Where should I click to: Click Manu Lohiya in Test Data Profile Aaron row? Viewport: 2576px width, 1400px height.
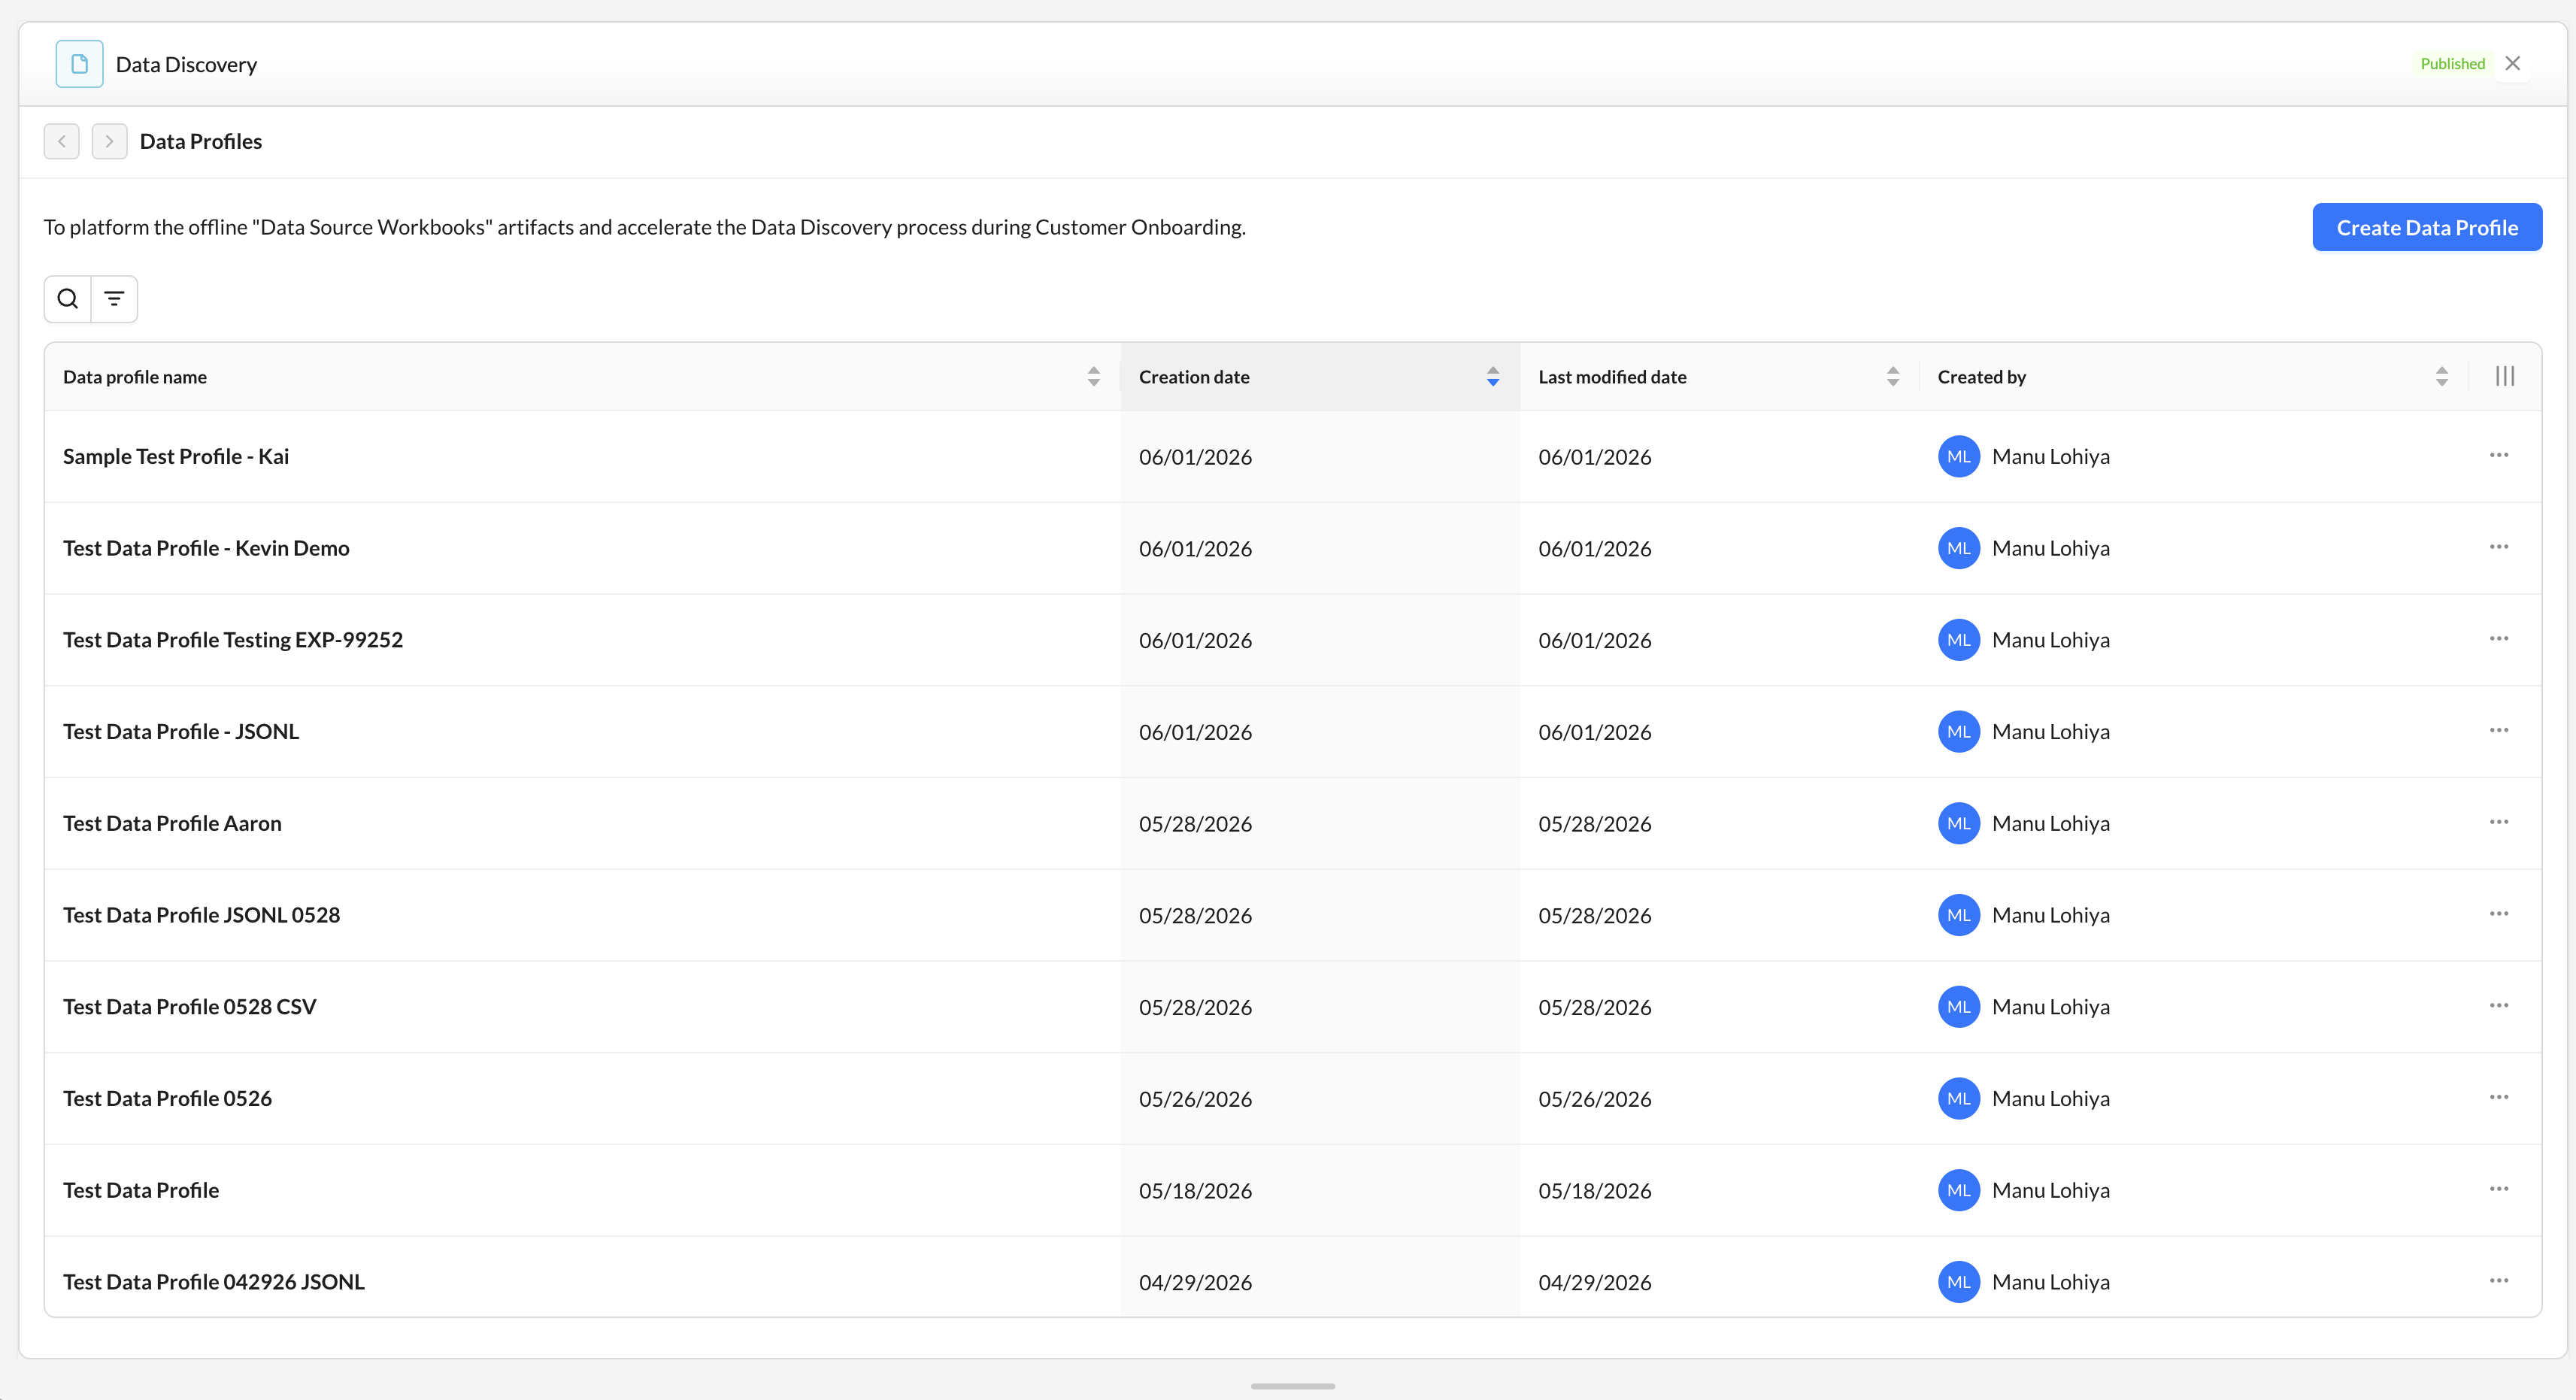[x=2051, y=823]
